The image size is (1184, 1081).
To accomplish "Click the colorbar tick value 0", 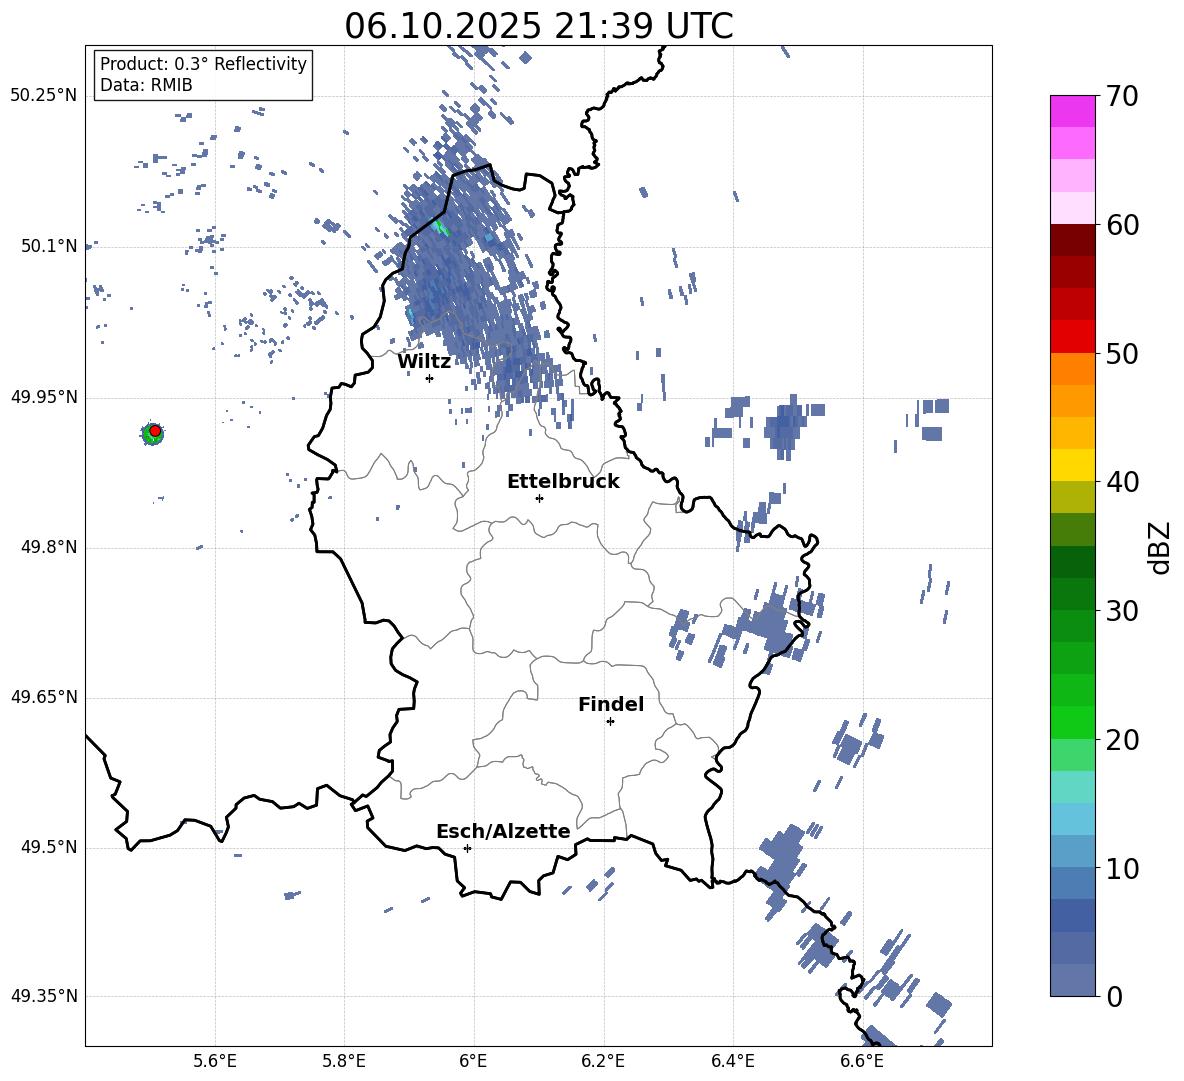I will point(1114,996).
